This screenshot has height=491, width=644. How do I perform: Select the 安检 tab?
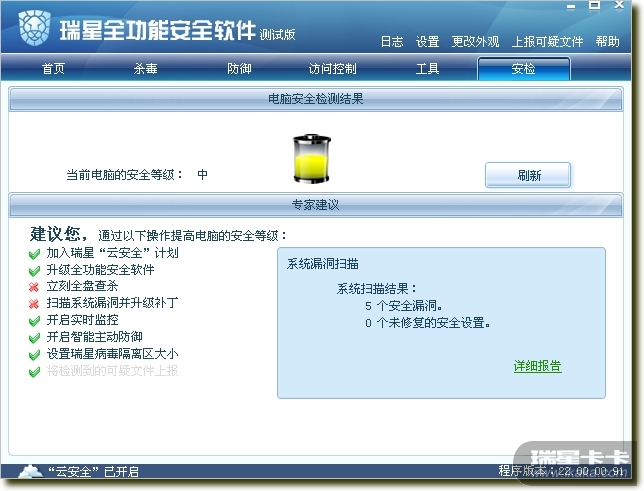(524, 68)
